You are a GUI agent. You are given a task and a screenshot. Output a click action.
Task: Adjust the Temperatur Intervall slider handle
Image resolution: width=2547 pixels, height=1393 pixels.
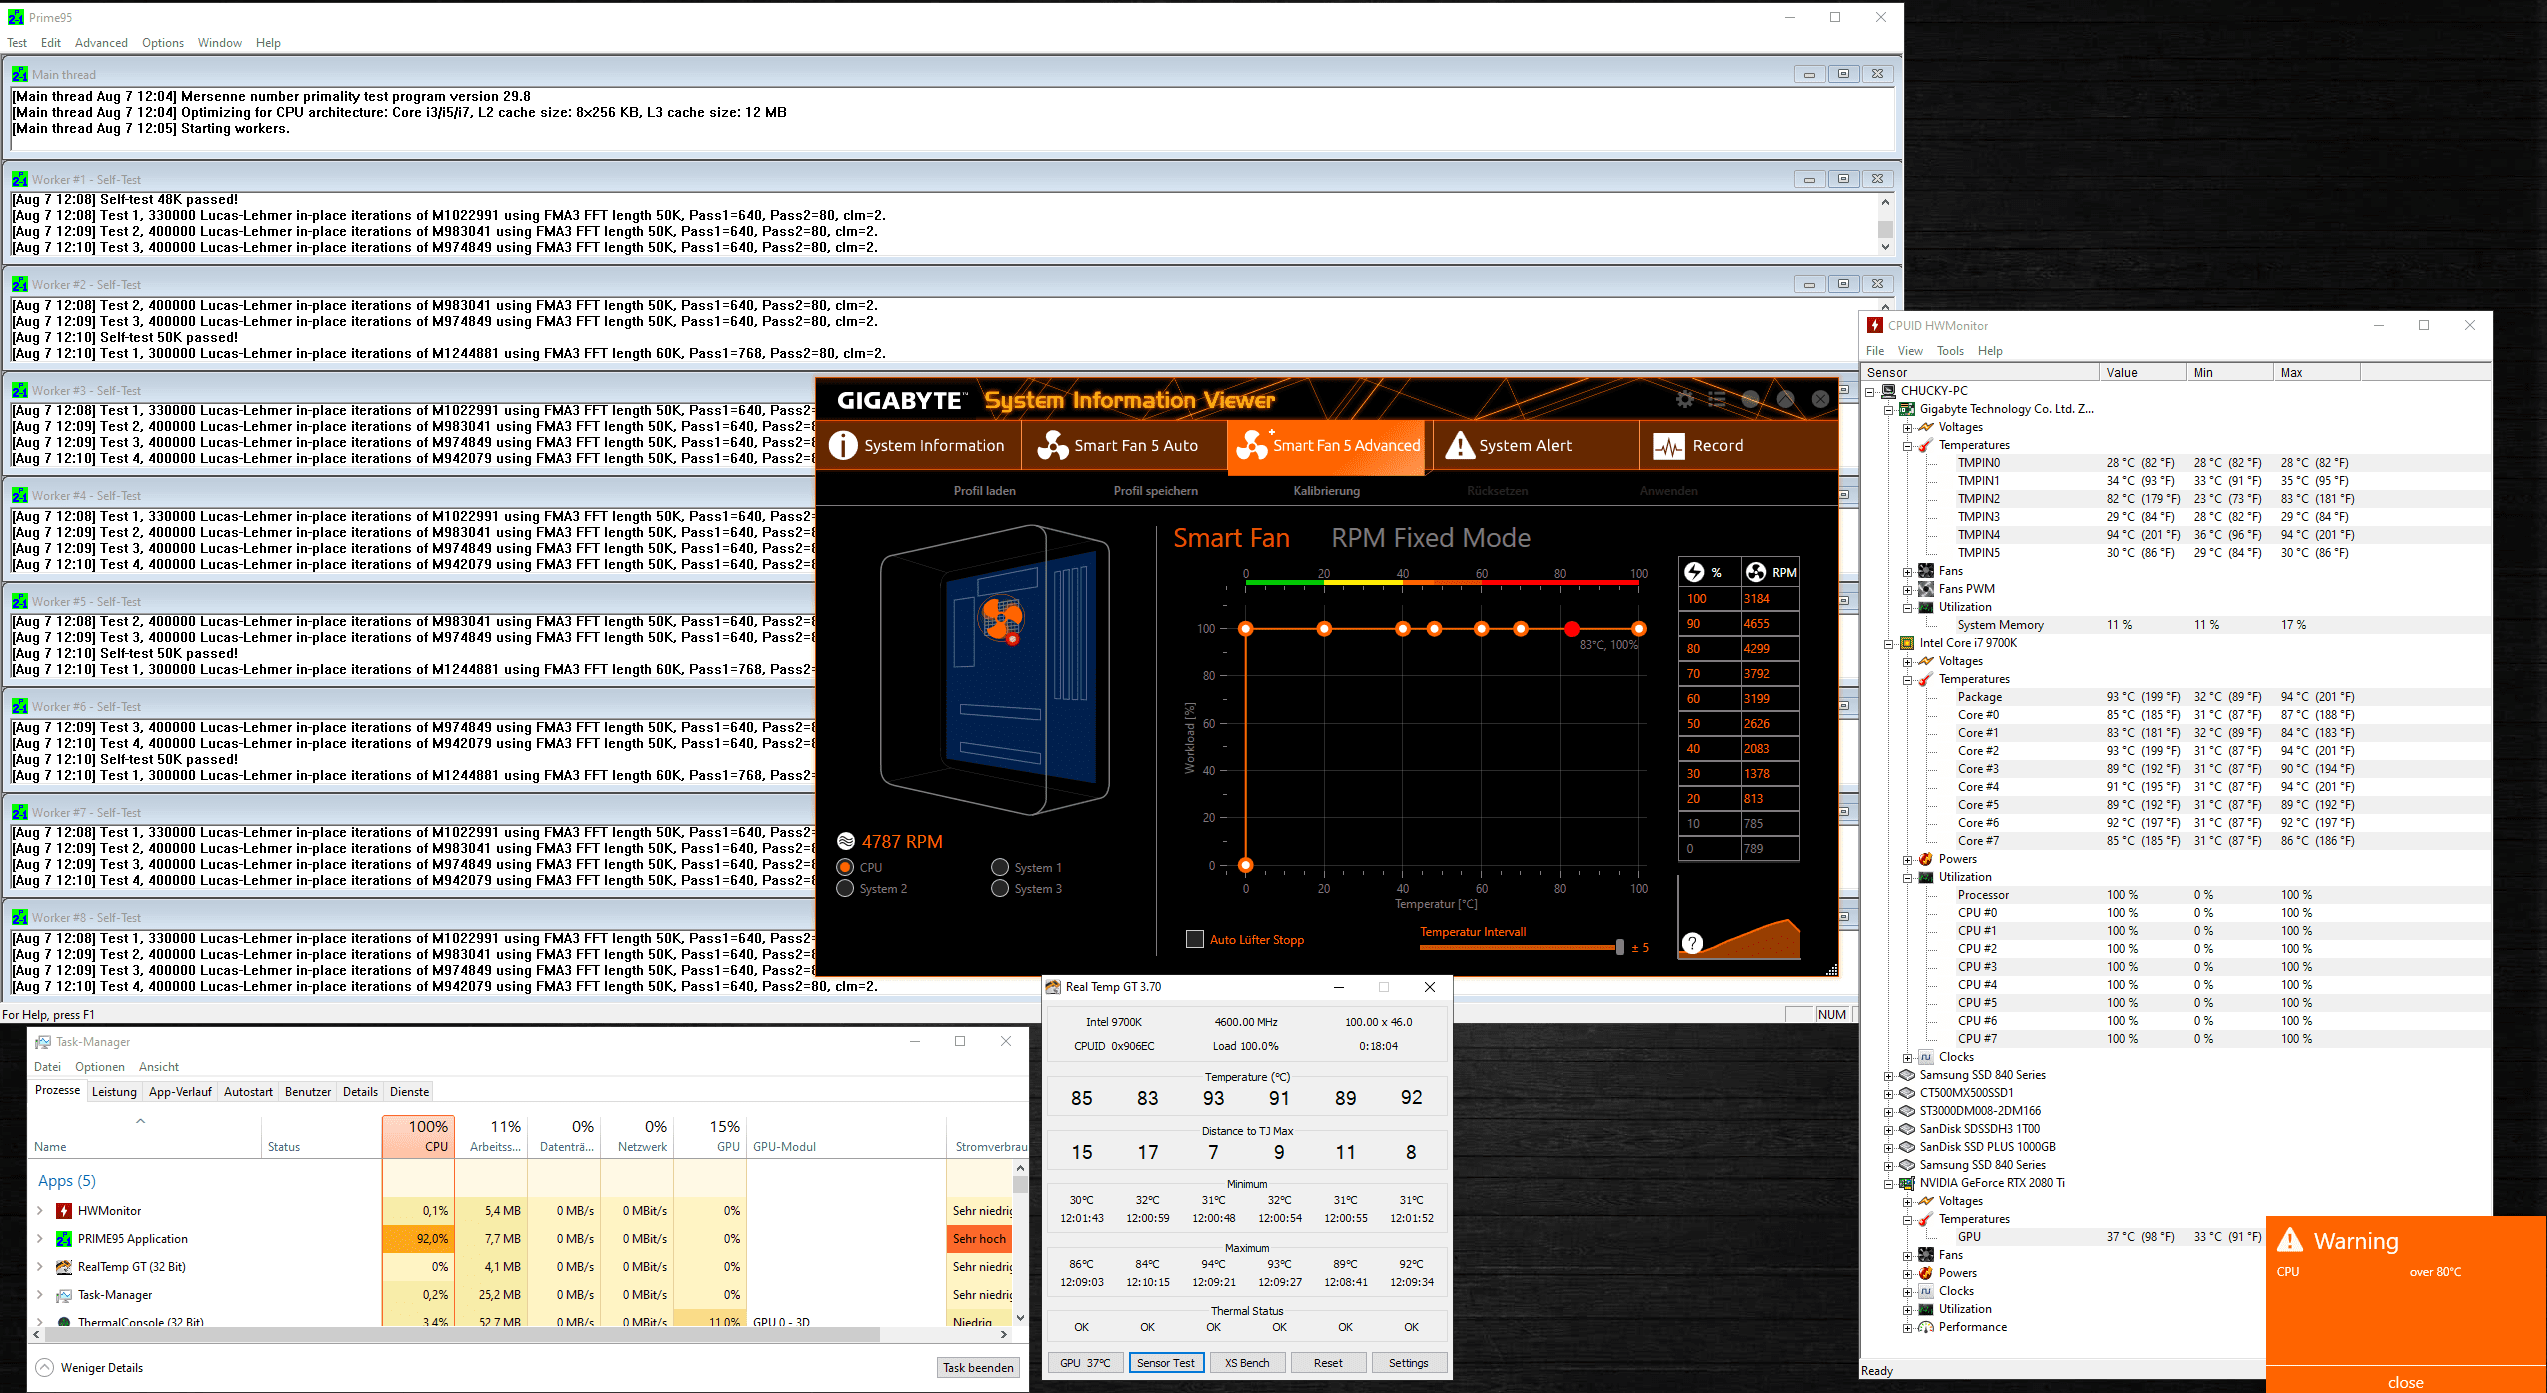[x=1619, y=947]
